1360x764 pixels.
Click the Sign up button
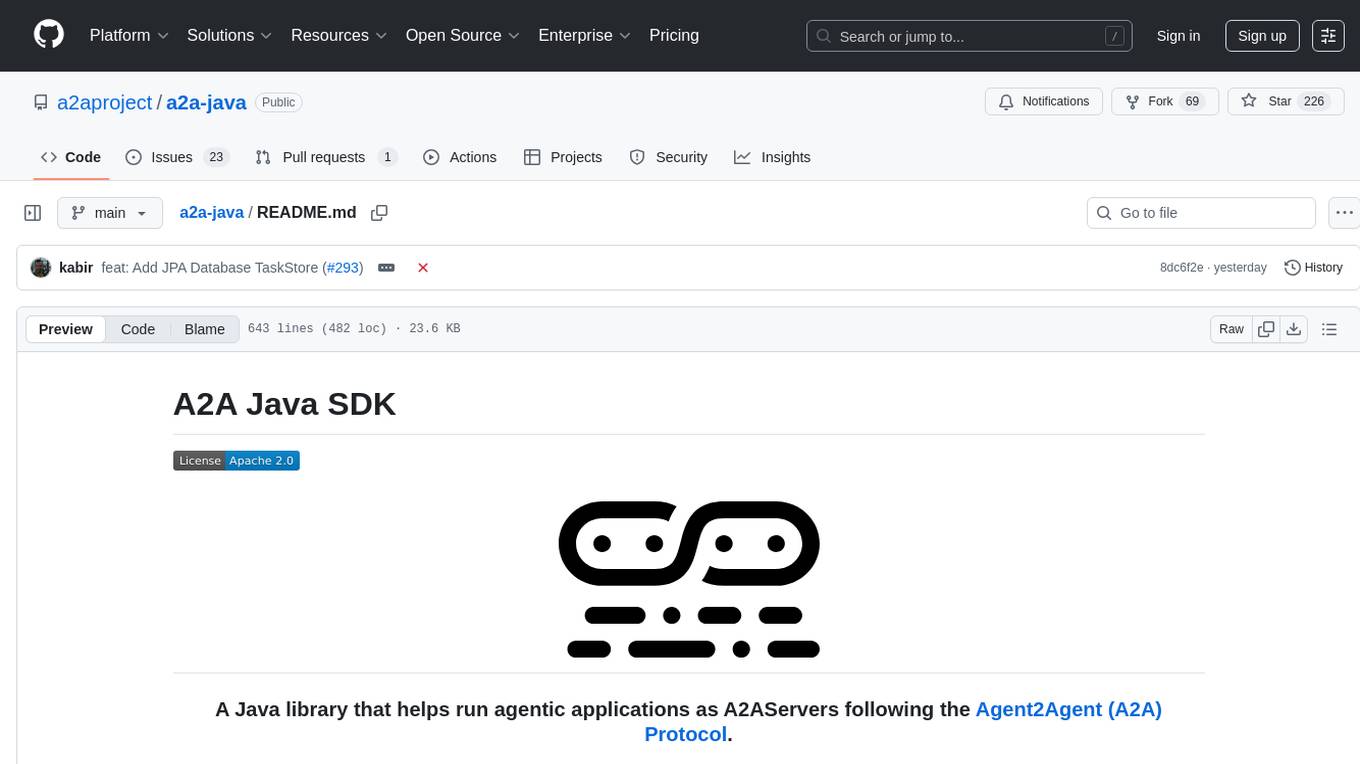pyautogui.click(x=1262, y=36)
